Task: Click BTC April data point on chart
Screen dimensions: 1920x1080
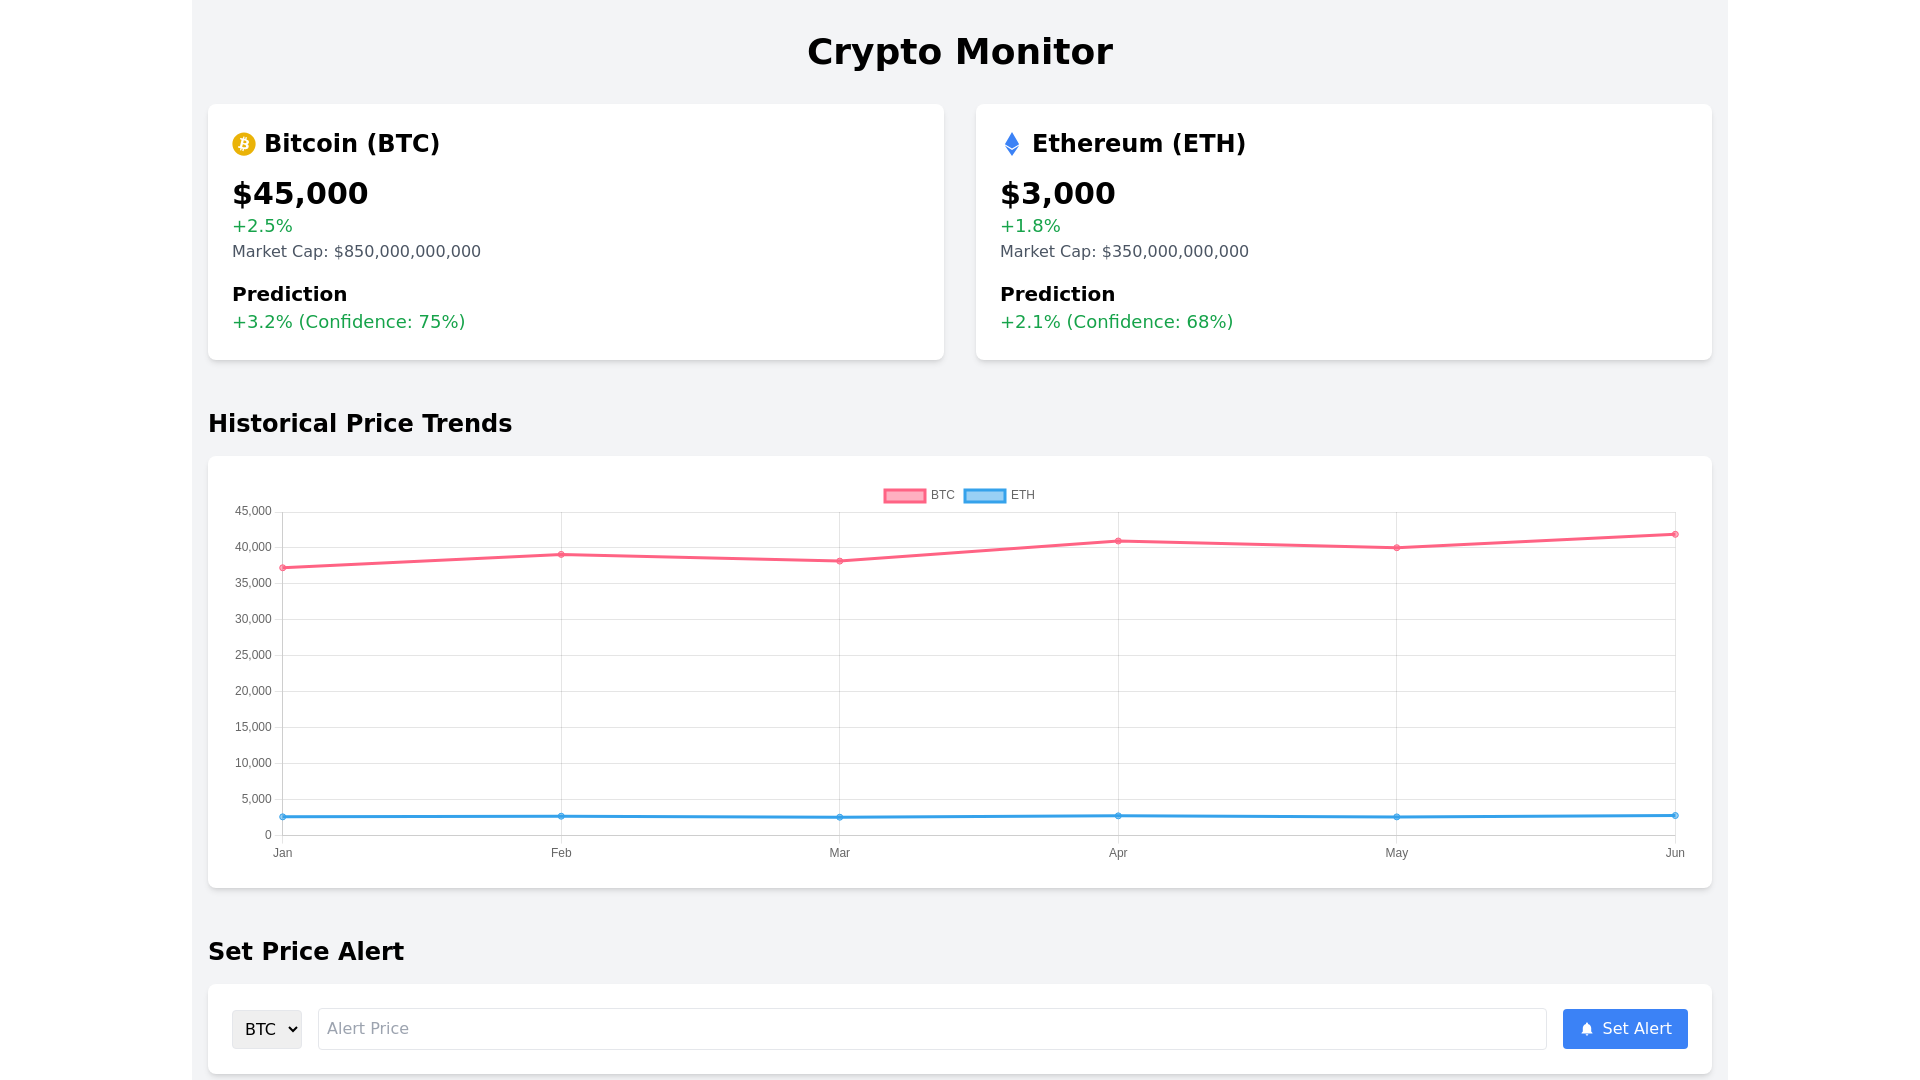Action: click(x=1118, y=541)
